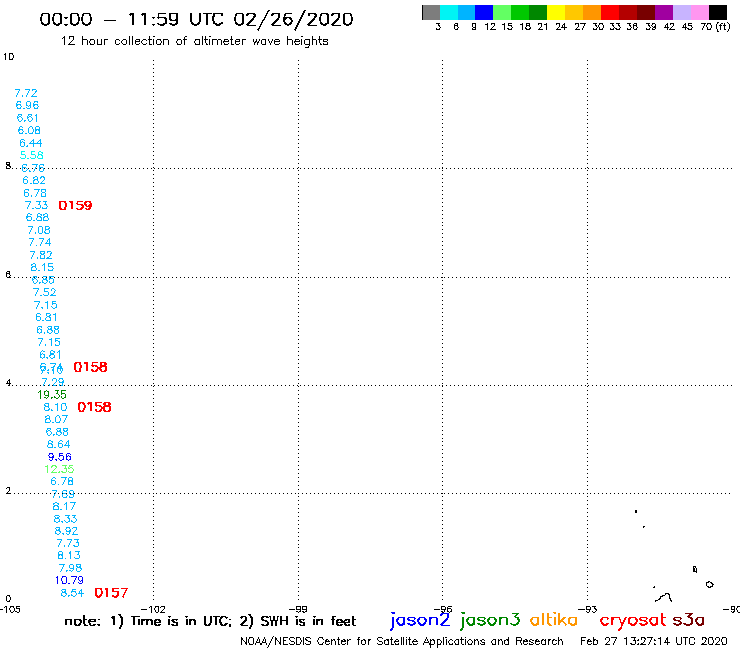This screenshot has height=650, width=740.
Task: Click the Feb 27 13:27:14 UTC timestamp
Action: tap(654, 641)
